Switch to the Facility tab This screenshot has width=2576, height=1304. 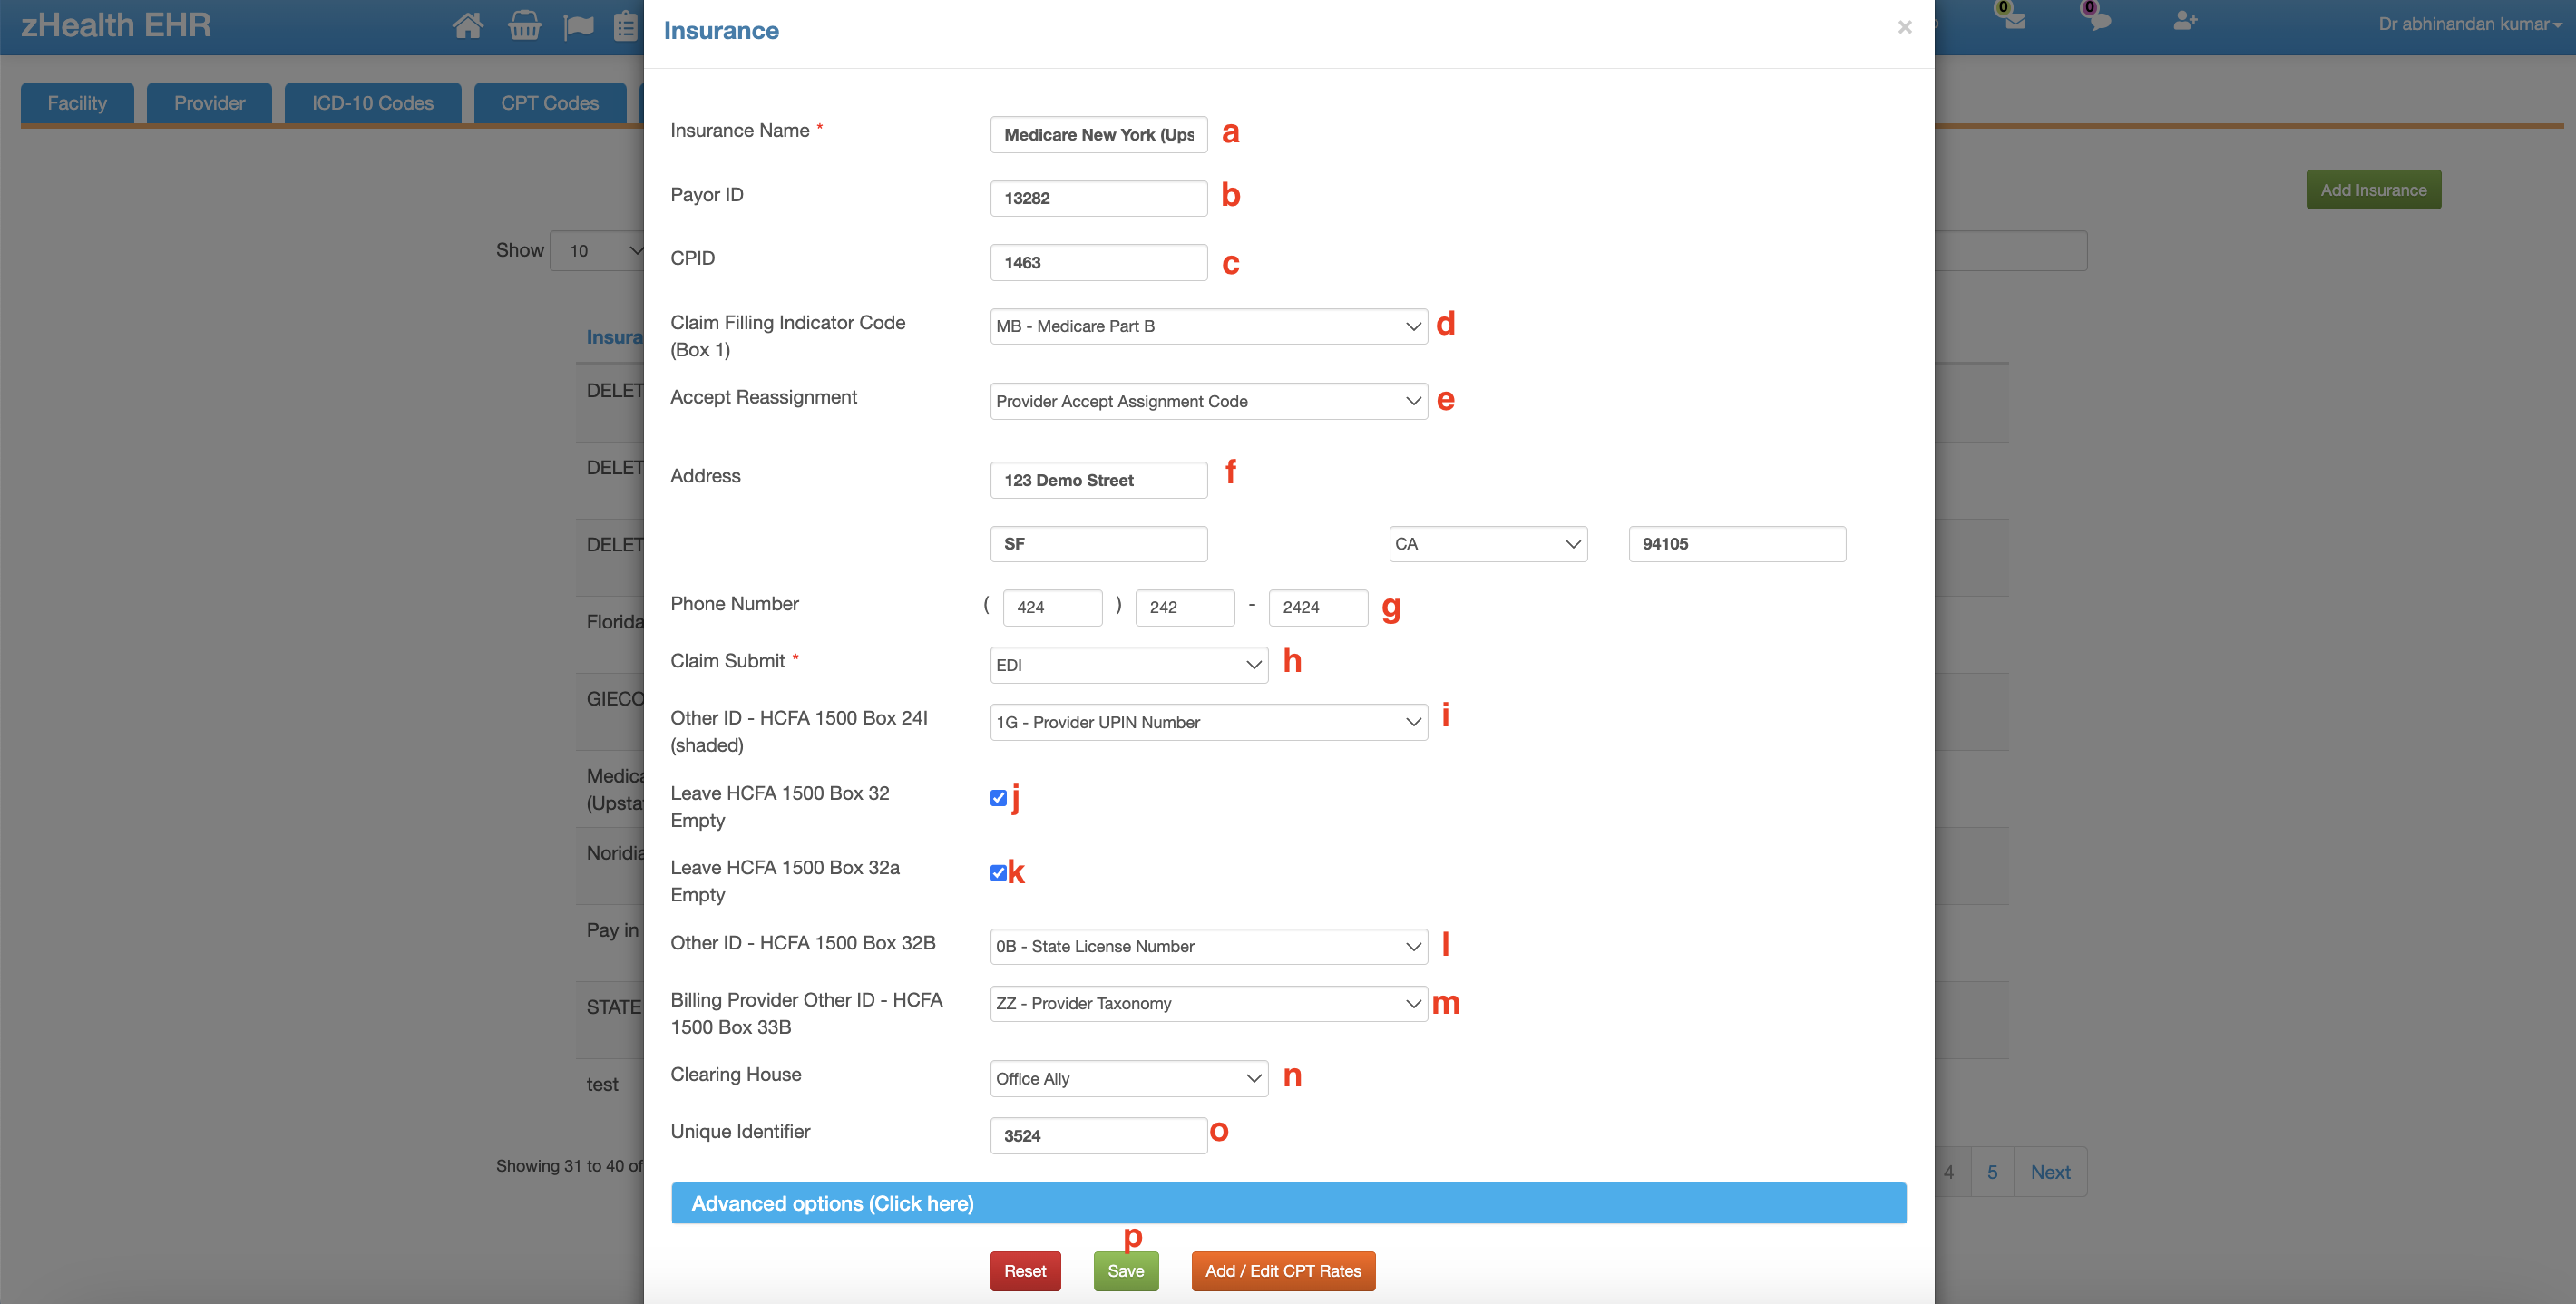point(77,103)
